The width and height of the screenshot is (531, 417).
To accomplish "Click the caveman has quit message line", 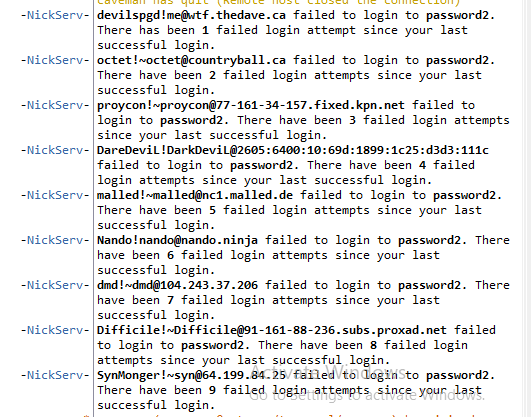I will coord(279,3).
